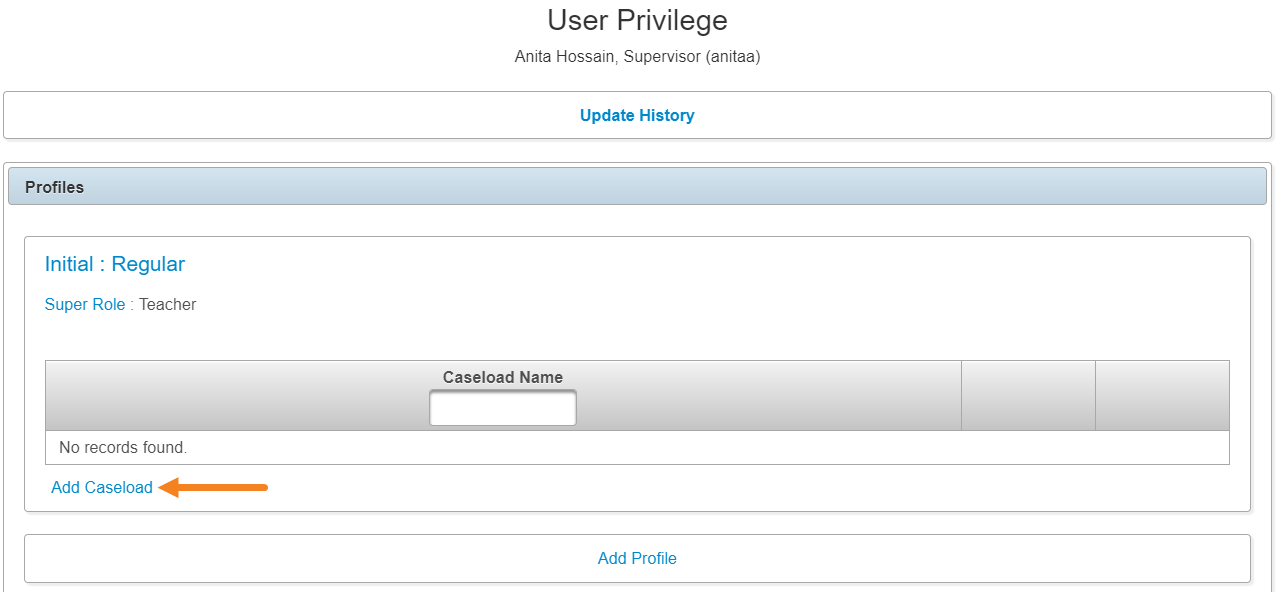
Task: Sort by Caseload Name column header
Action: 503,377
